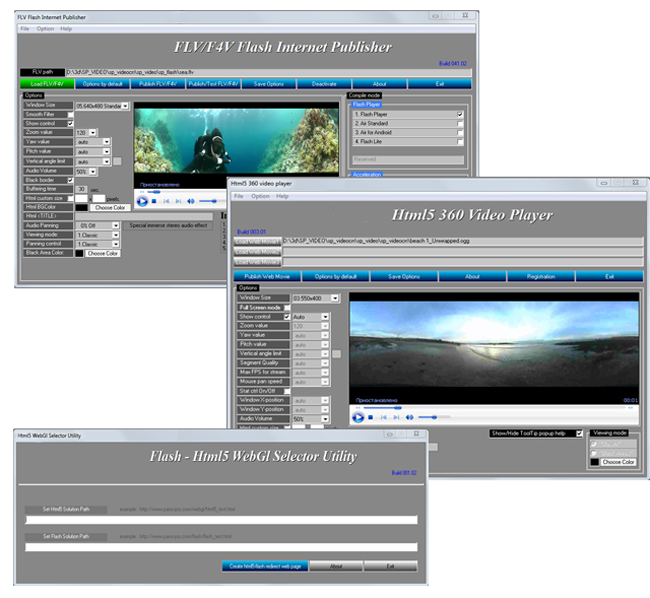Click Buffering time input field in FLV Publisher
Viewport: 650px width, 598px height.
pyautogui.click(x=81, y=189)
